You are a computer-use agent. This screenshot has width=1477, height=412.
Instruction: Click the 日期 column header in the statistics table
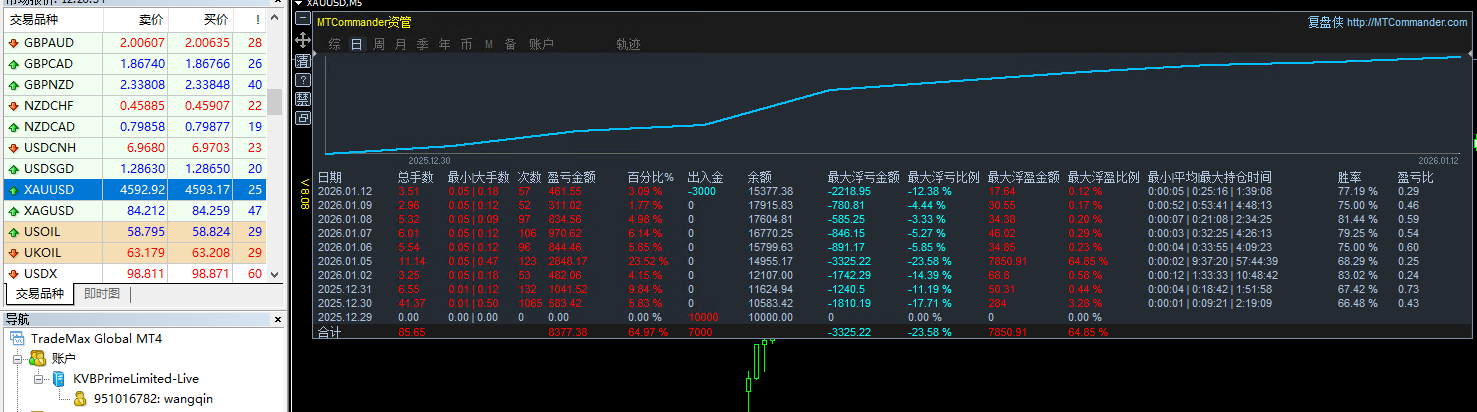point(330,177)
